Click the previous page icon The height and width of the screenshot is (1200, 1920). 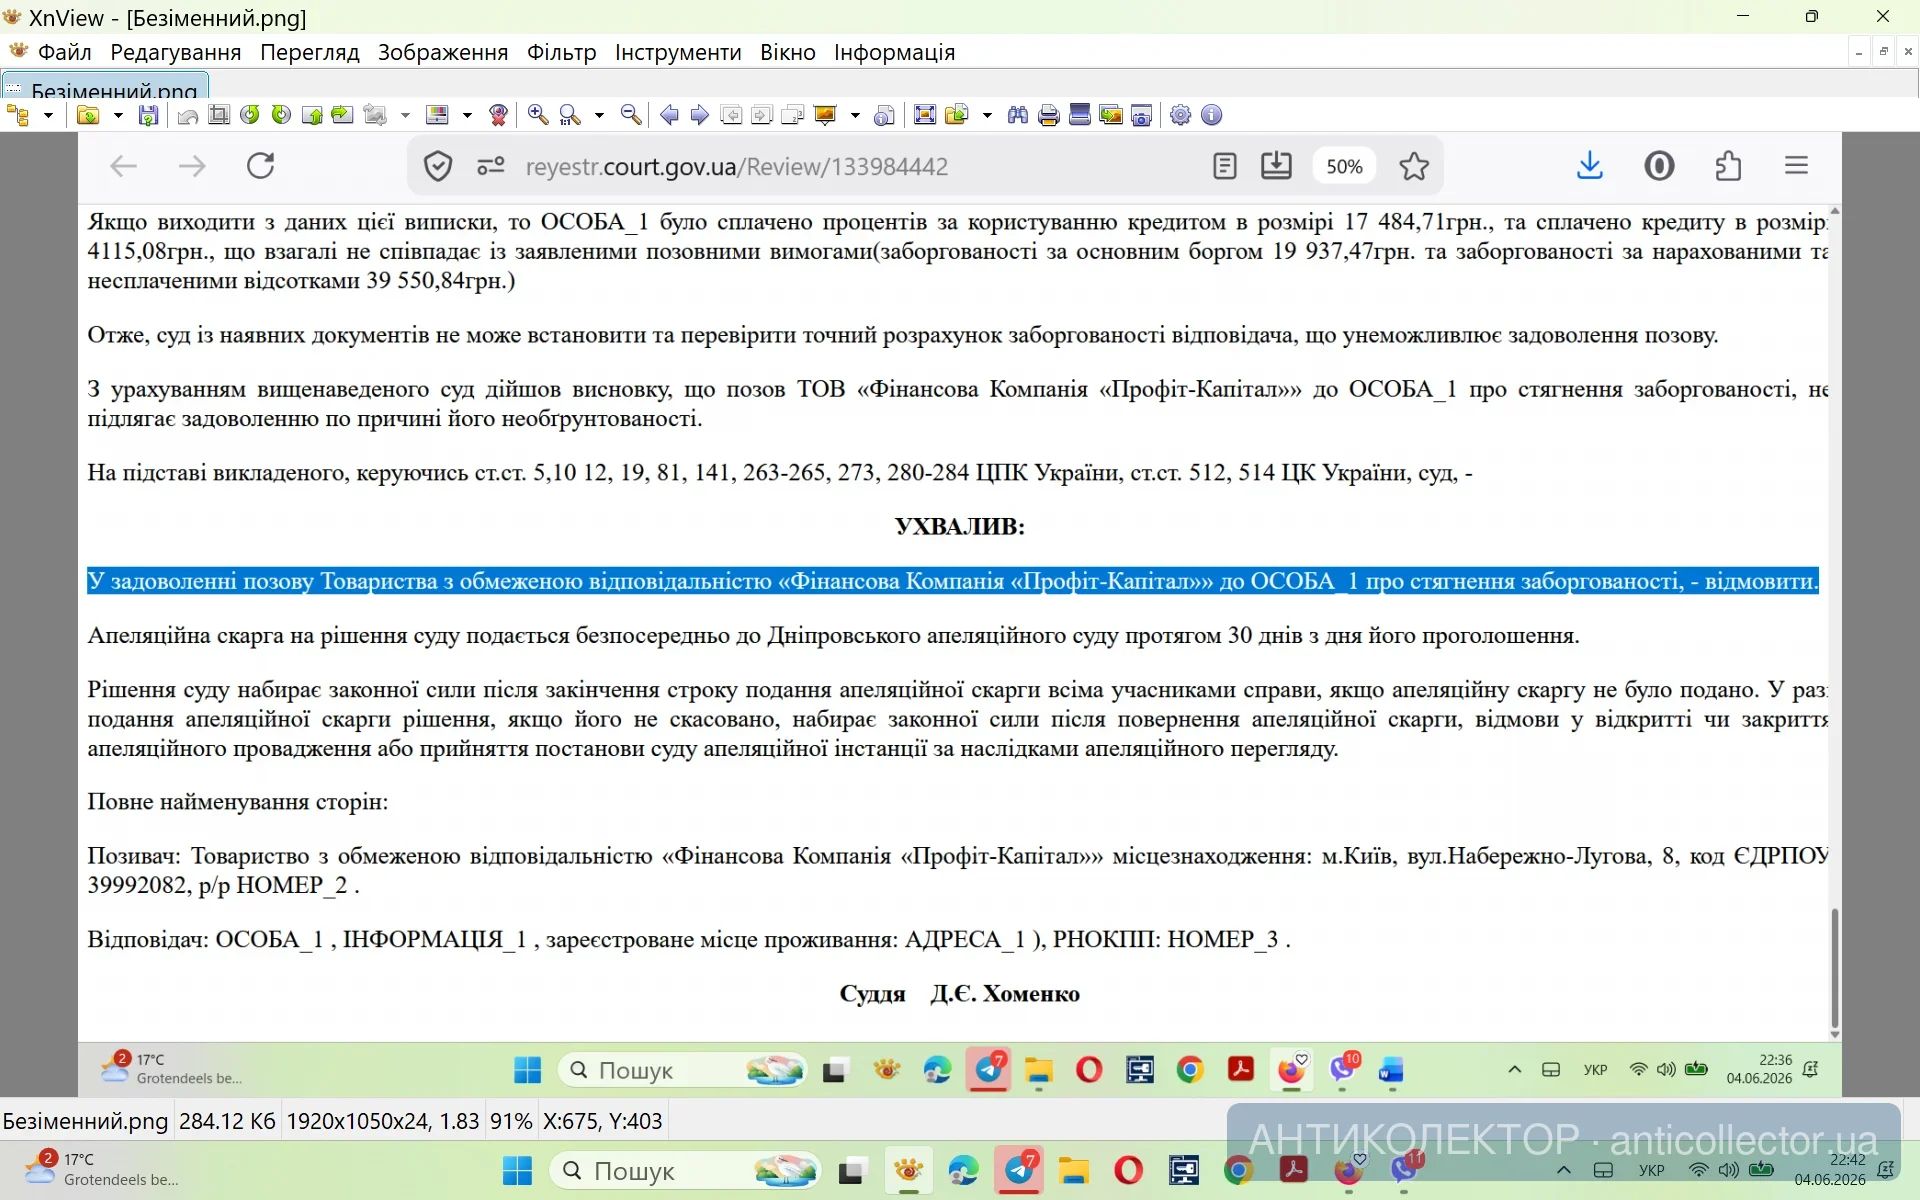click(731, 115)
